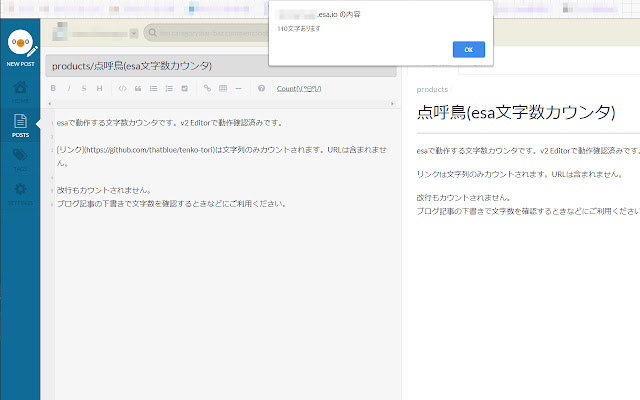Click the post title field
Image resolution: width=640 pixels, height=400 pixels.
[220, 66]
